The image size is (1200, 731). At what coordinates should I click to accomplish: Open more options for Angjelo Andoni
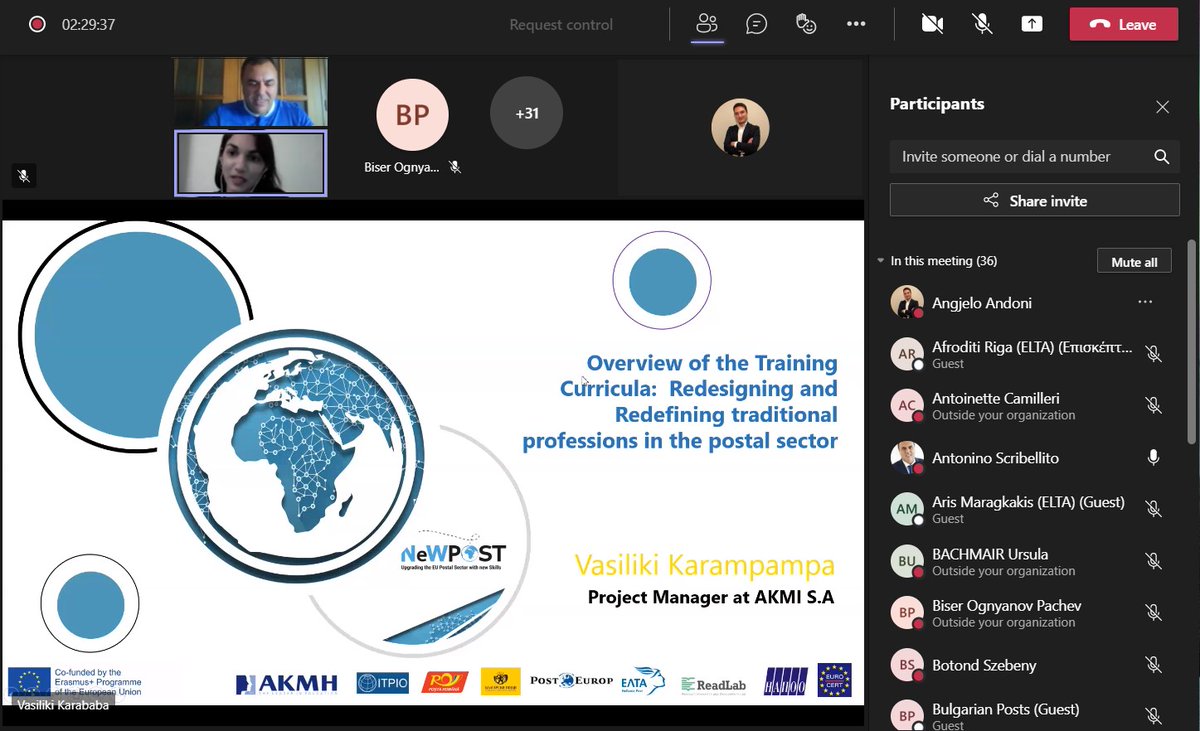1145,302
